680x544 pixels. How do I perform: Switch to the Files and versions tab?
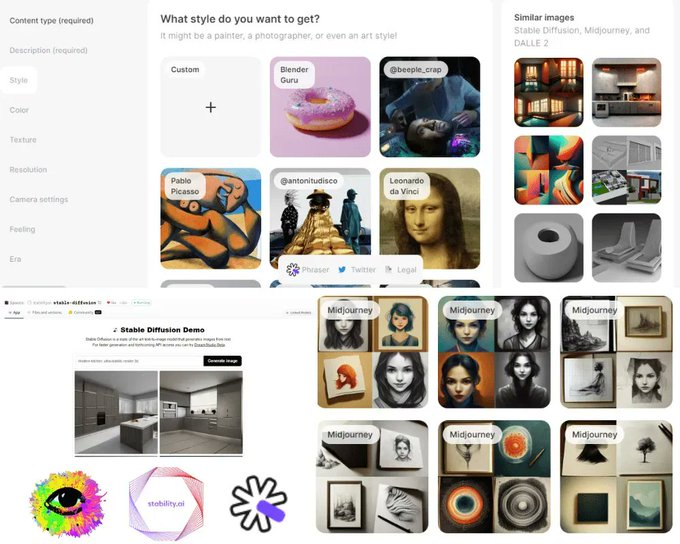pos(44,312)
